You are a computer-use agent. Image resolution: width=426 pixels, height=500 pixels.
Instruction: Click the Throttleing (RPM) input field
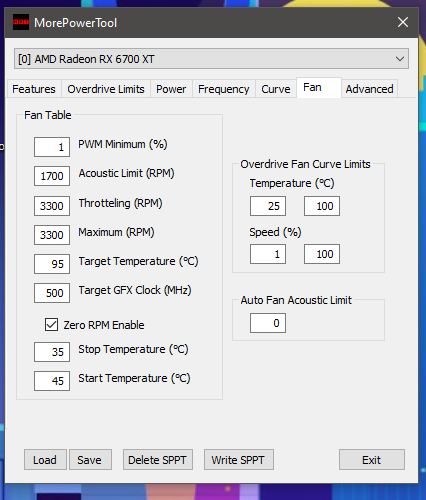52,206
